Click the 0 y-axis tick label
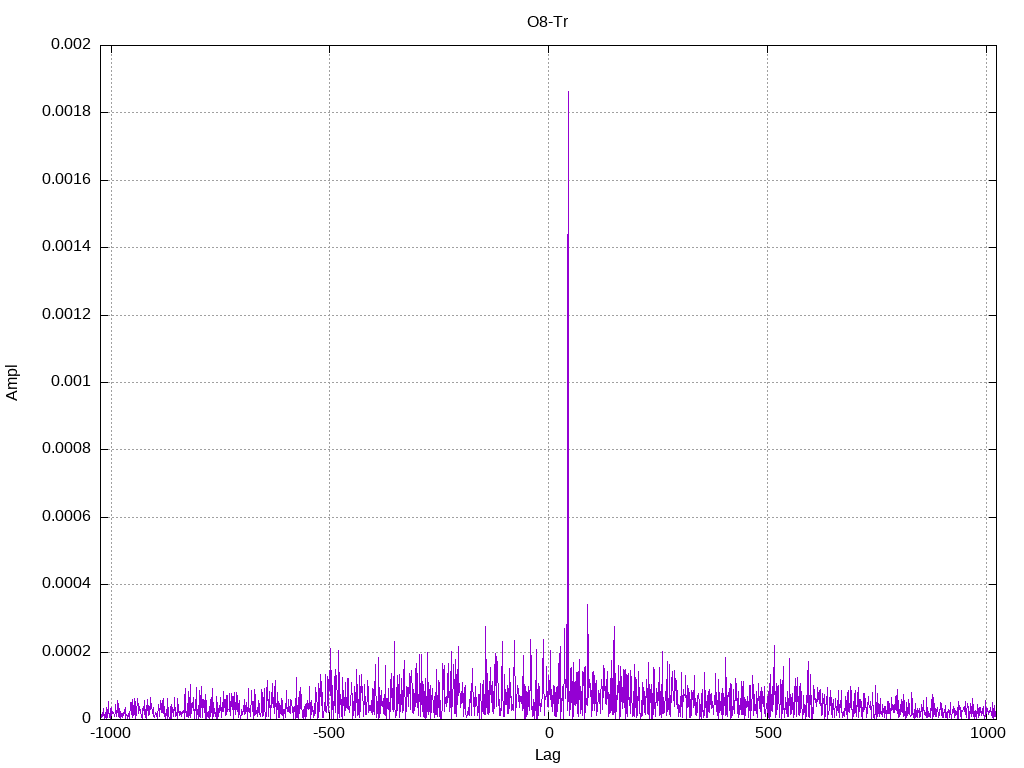 pos(86,719)
